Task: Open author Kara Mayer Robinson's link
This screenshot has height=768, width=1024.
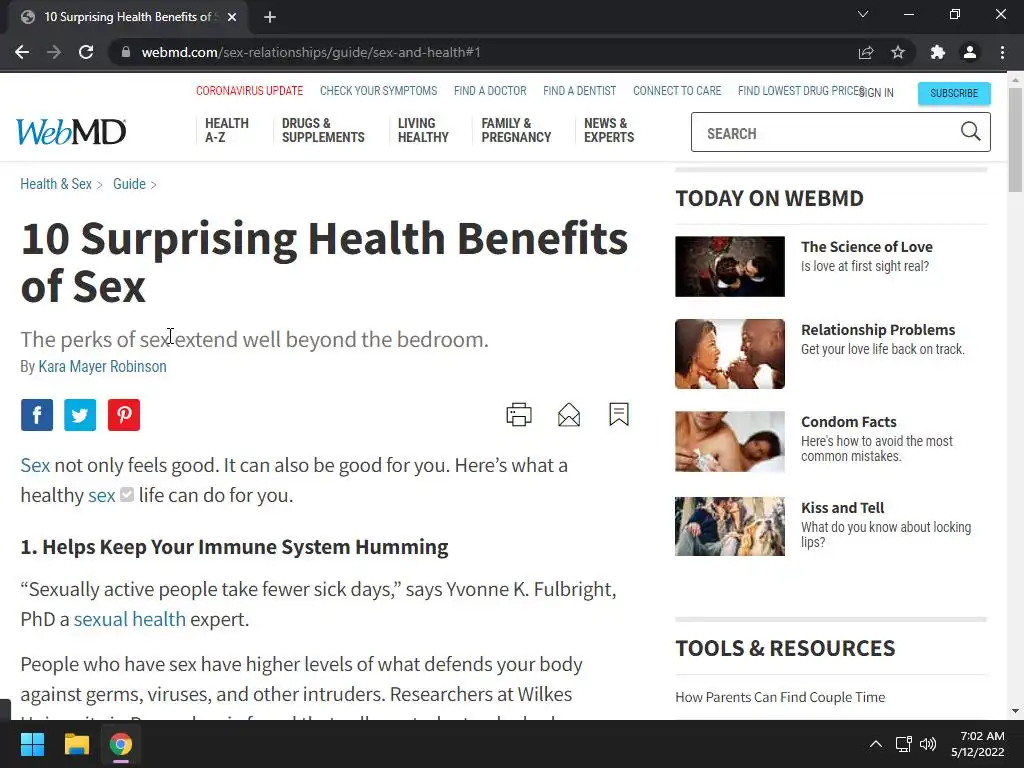Action: [103, 366]
